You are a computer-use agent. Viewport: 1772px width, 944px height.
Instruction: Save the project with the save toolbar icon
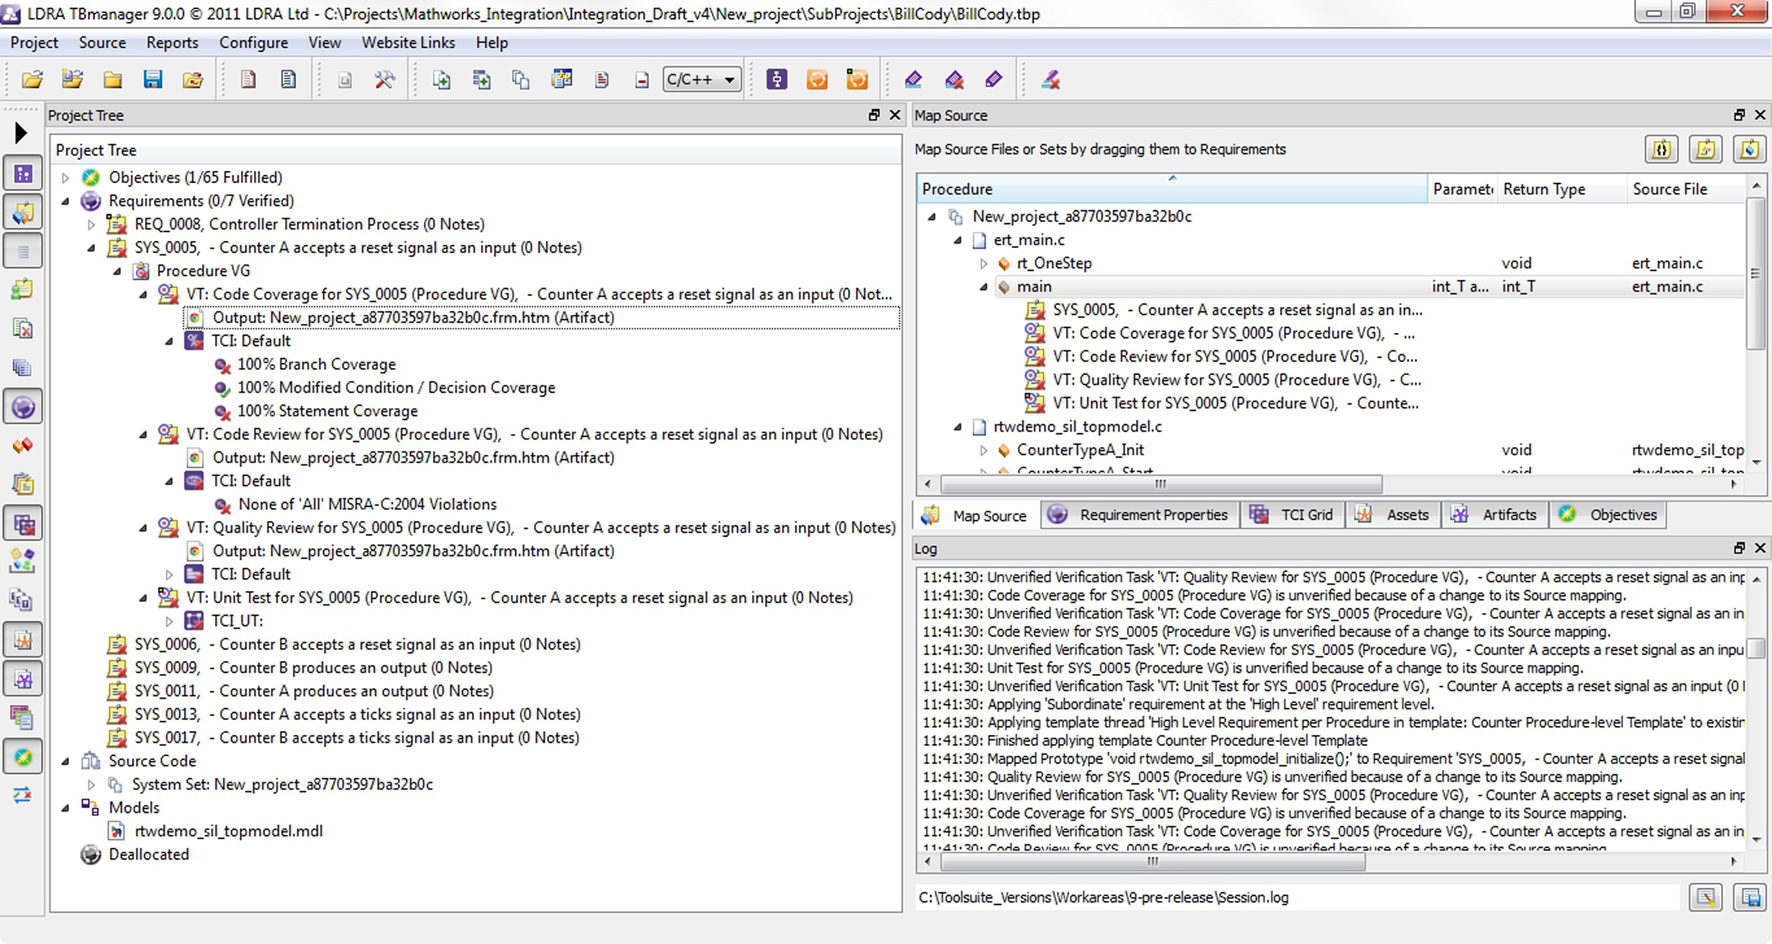152,79
